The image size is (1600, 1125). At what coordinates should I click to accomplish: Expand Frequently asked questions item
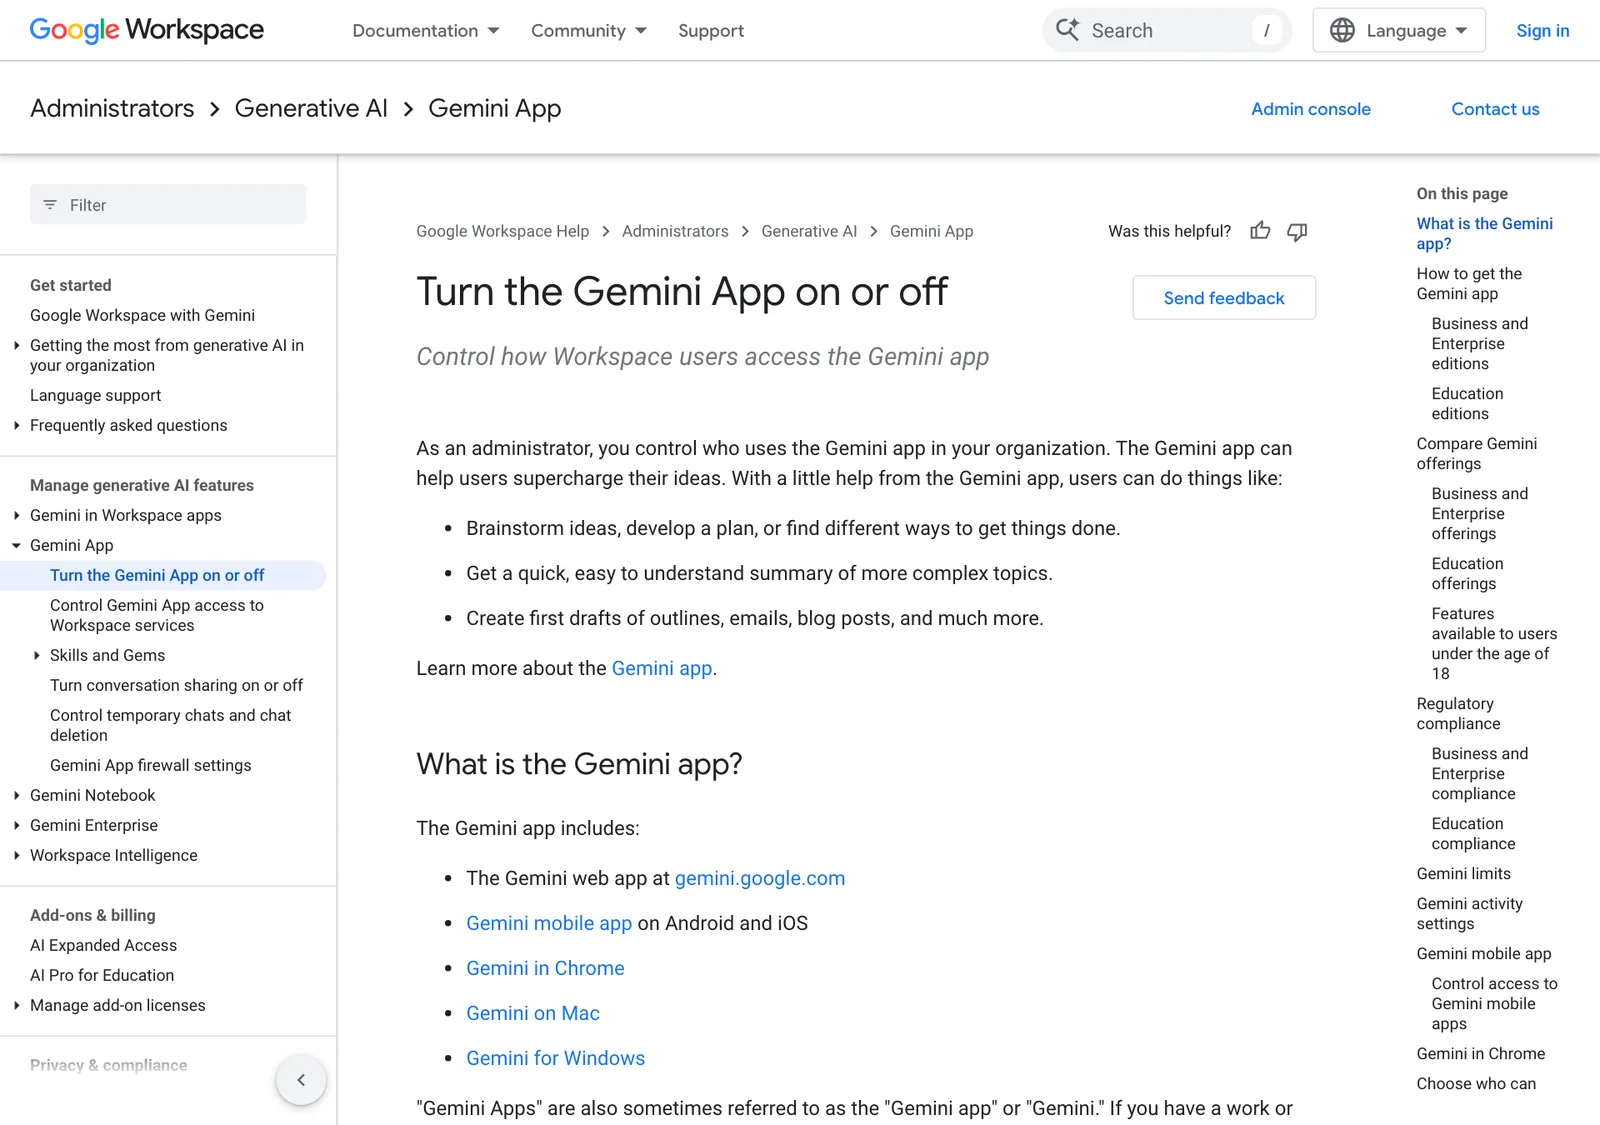(16, 425)
